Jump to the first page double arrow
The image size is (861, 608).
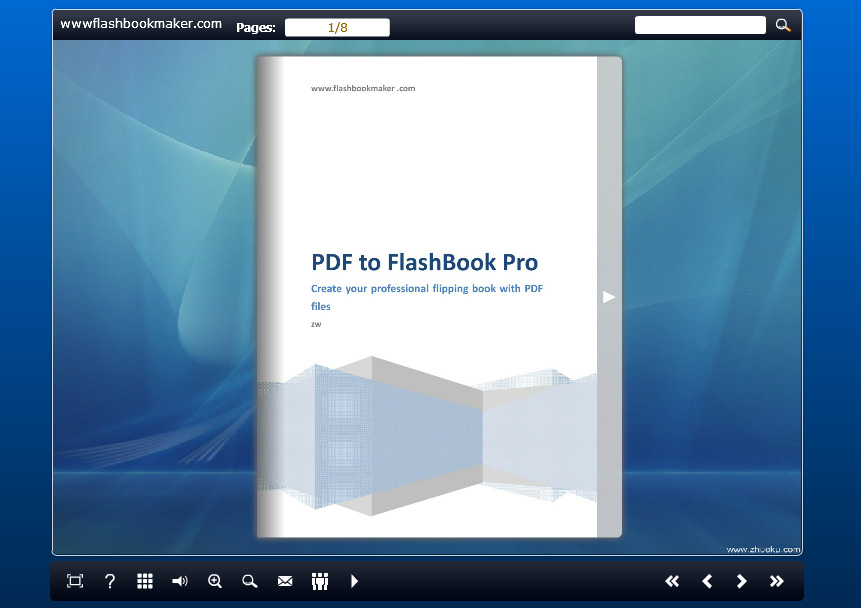pyautogui.click(x=672, y=581)
